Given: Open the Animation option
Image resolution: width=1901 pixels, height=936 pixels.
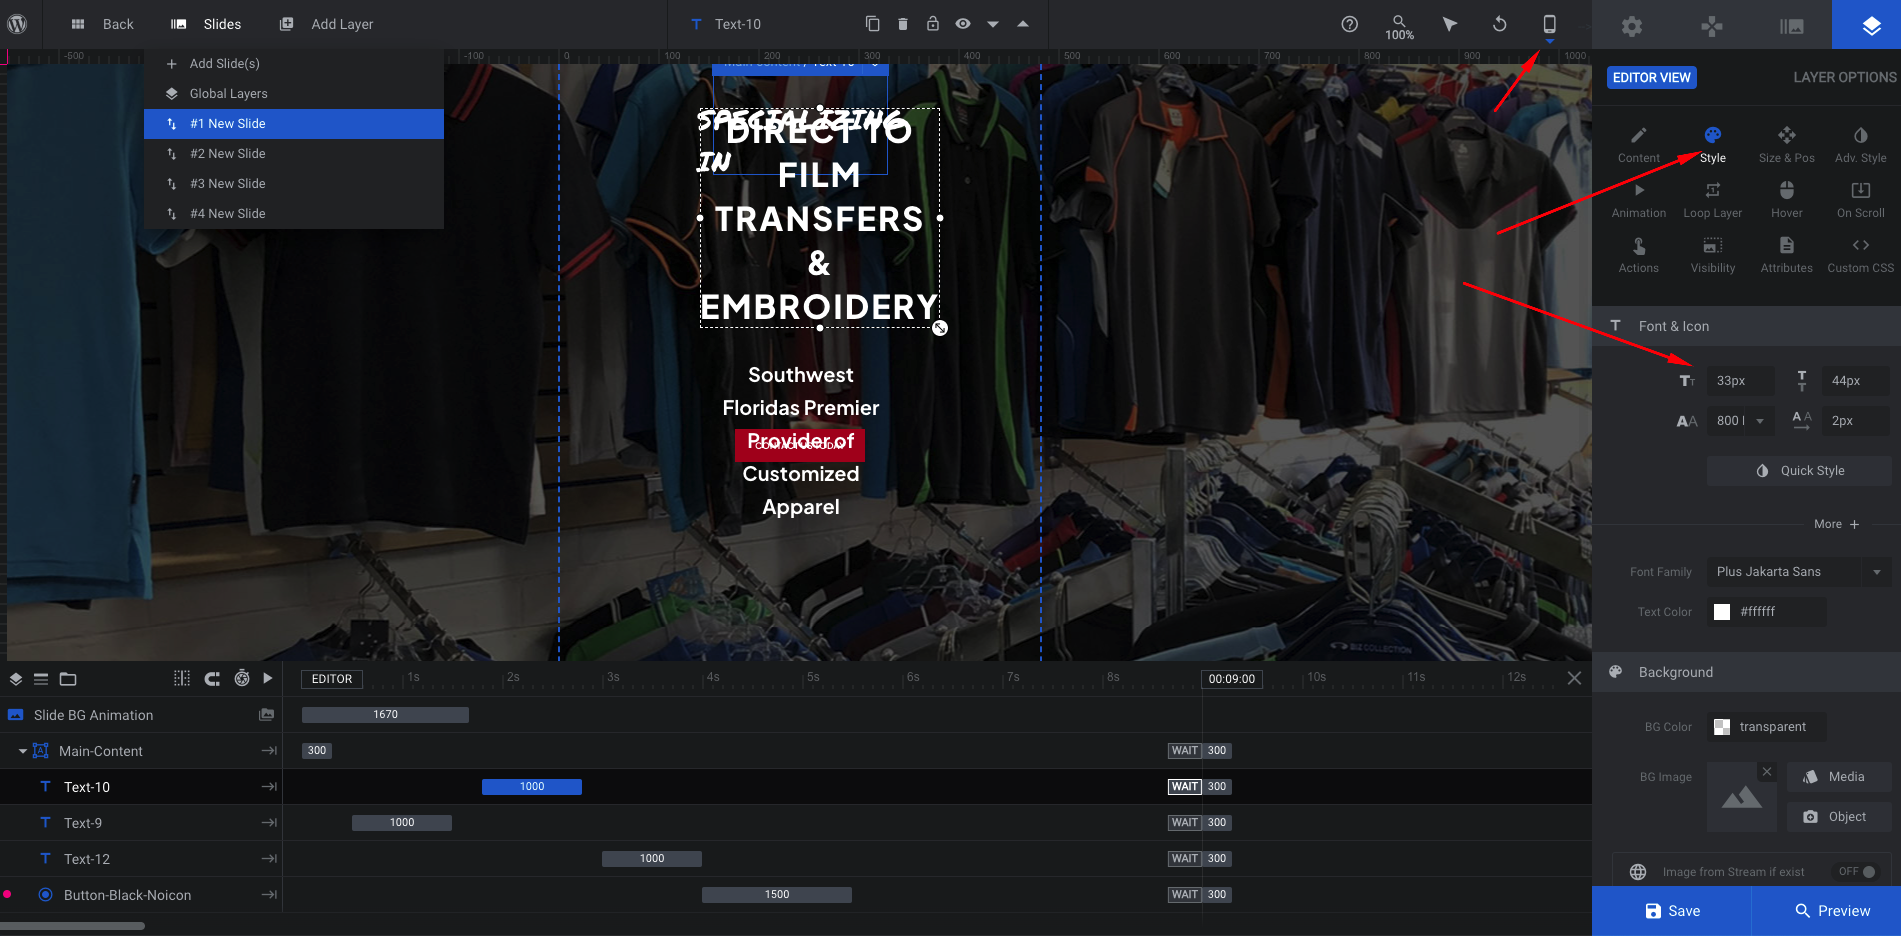Looking at the screenshot, I should [x=1638, y=200].
